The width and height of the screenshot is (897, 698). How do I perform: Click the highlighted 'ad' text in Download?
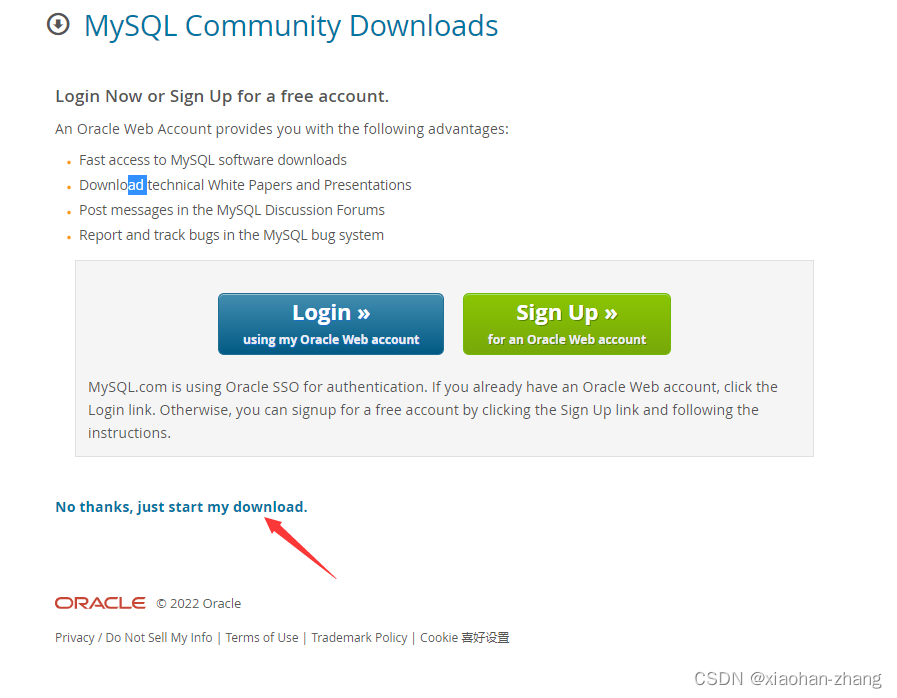click(x=137, y=185)
